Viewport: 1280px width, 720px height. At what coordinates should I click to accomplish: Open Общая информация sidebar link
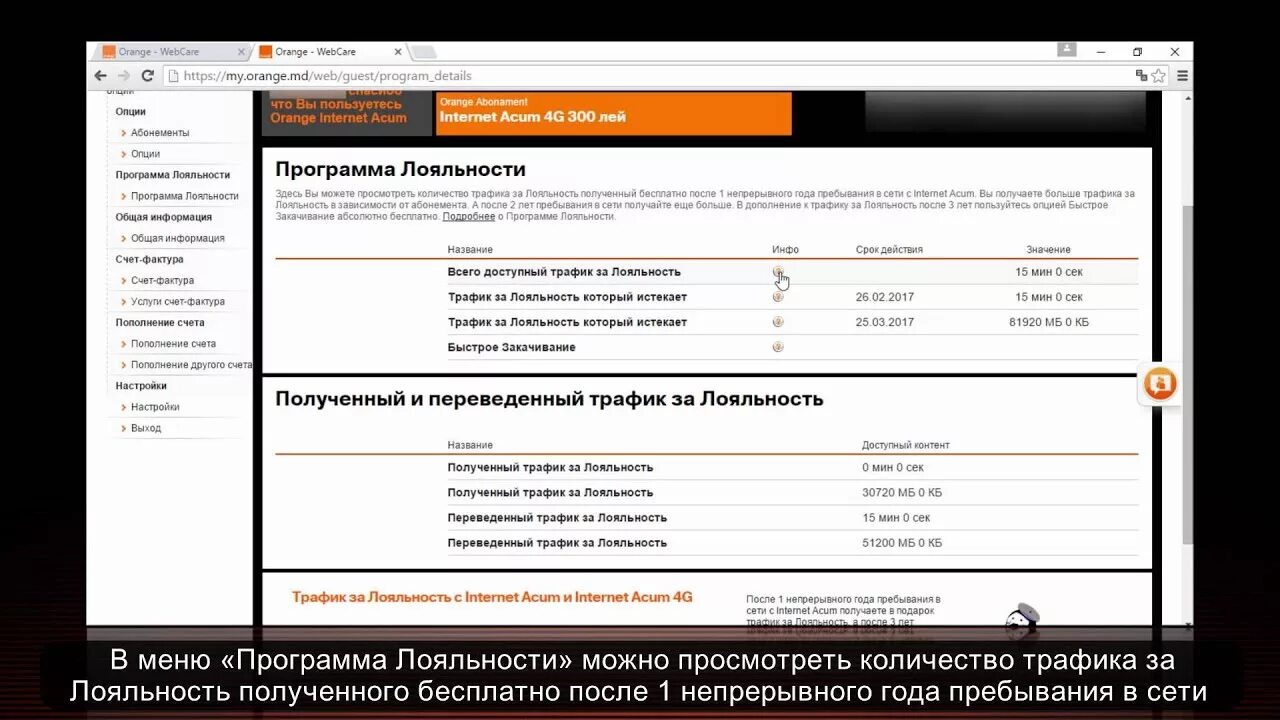pos(178,238)
